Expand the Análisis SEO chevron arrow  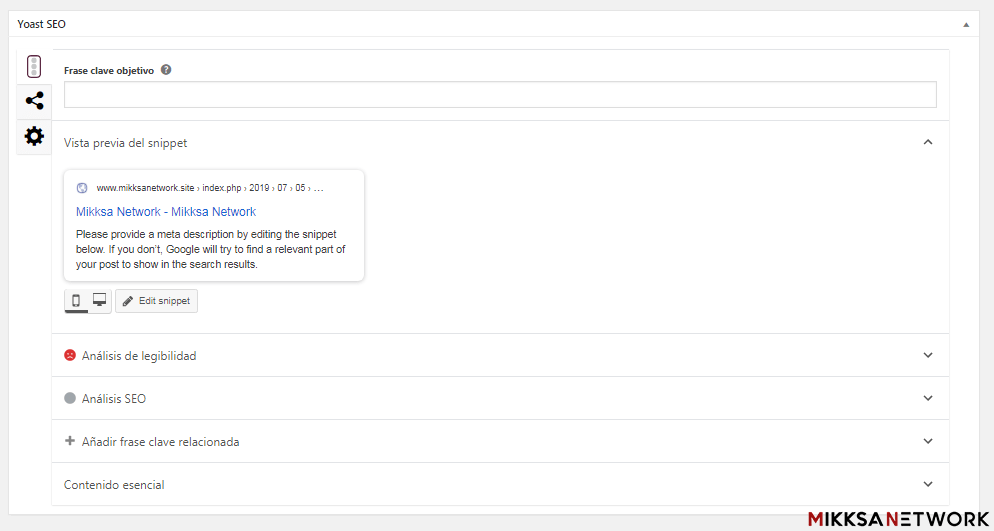(x=928, y=398)
